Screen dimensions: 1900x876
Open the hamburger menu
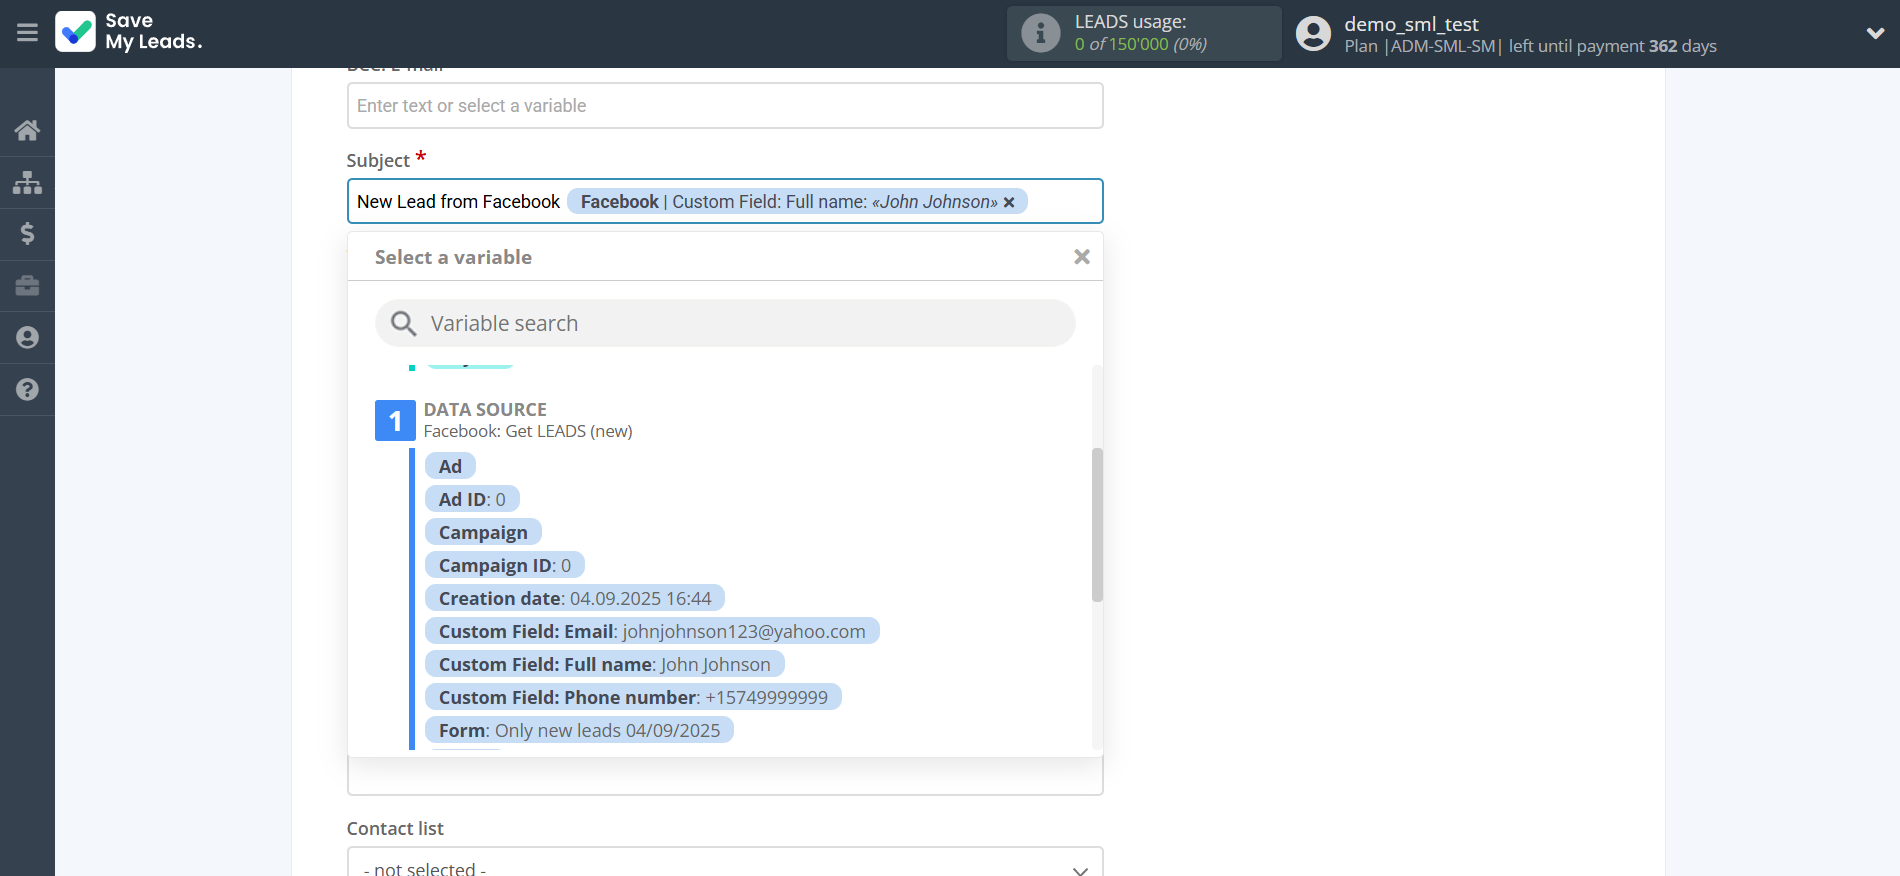(x=27, y=33)
